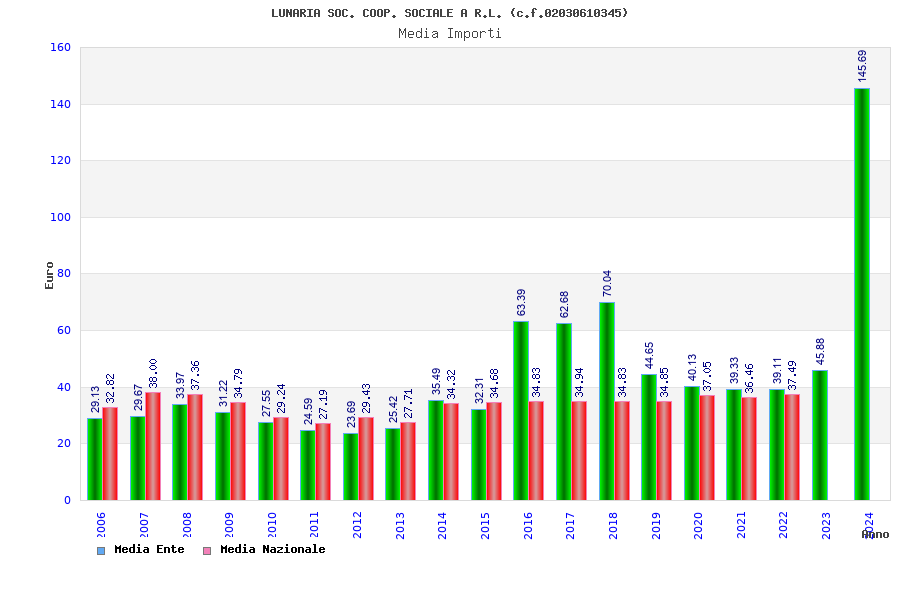Select the green 2016 bar labeled 63.39
This screenshot has height=600, width=900.
click(x=521, y=411)
